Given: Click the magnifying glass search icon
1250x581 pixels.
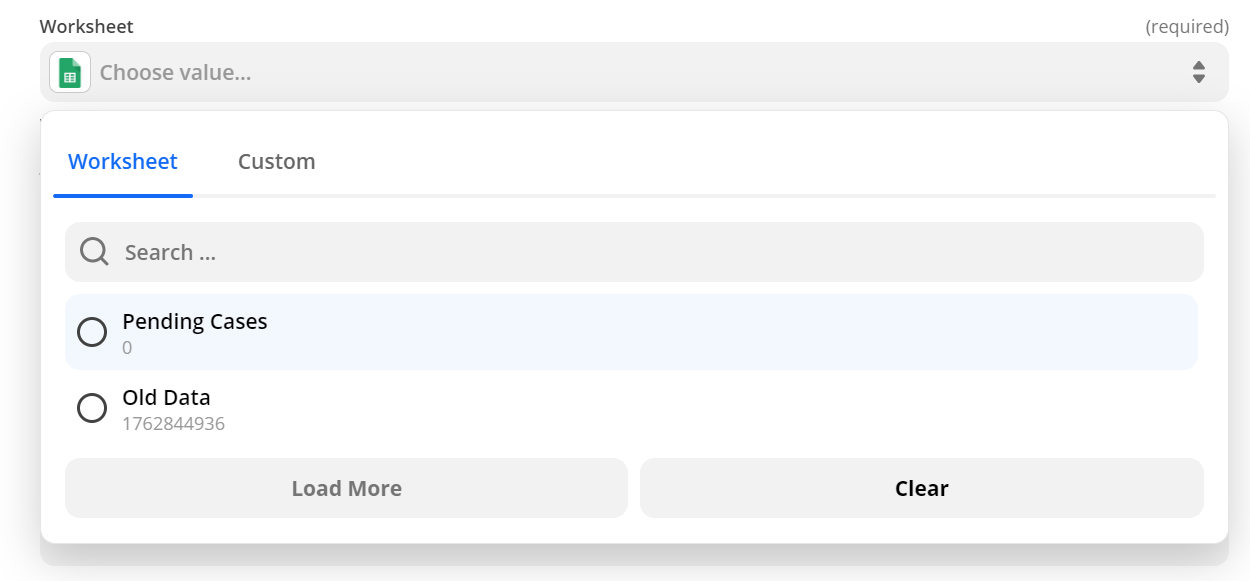Looking at the screenshot, I should 94,251.
